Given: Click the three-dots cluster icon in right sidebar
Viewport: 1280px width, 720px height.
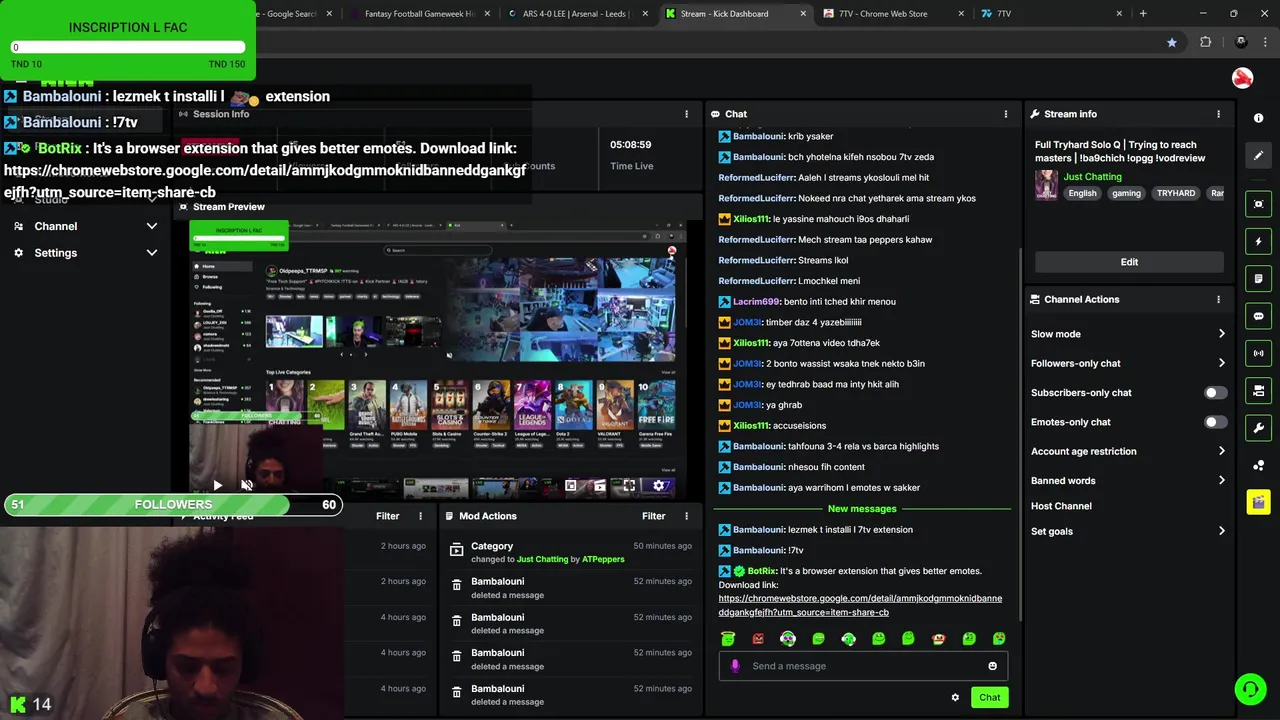Looking at the screenshot, I should click(1258, 465).
